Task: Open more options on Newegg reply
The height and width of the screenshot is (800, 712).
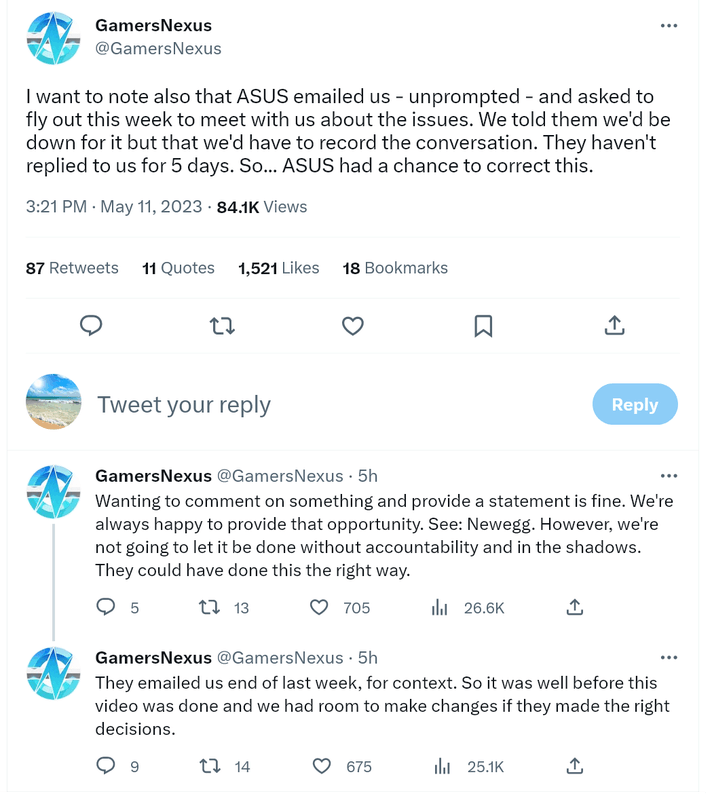Action: pyautogui.click(x=669, y=476)
